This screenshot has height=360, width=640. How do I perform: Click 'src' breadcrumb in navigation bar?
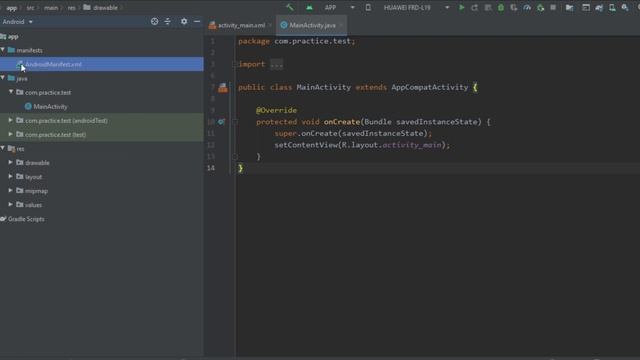[31, 8]
